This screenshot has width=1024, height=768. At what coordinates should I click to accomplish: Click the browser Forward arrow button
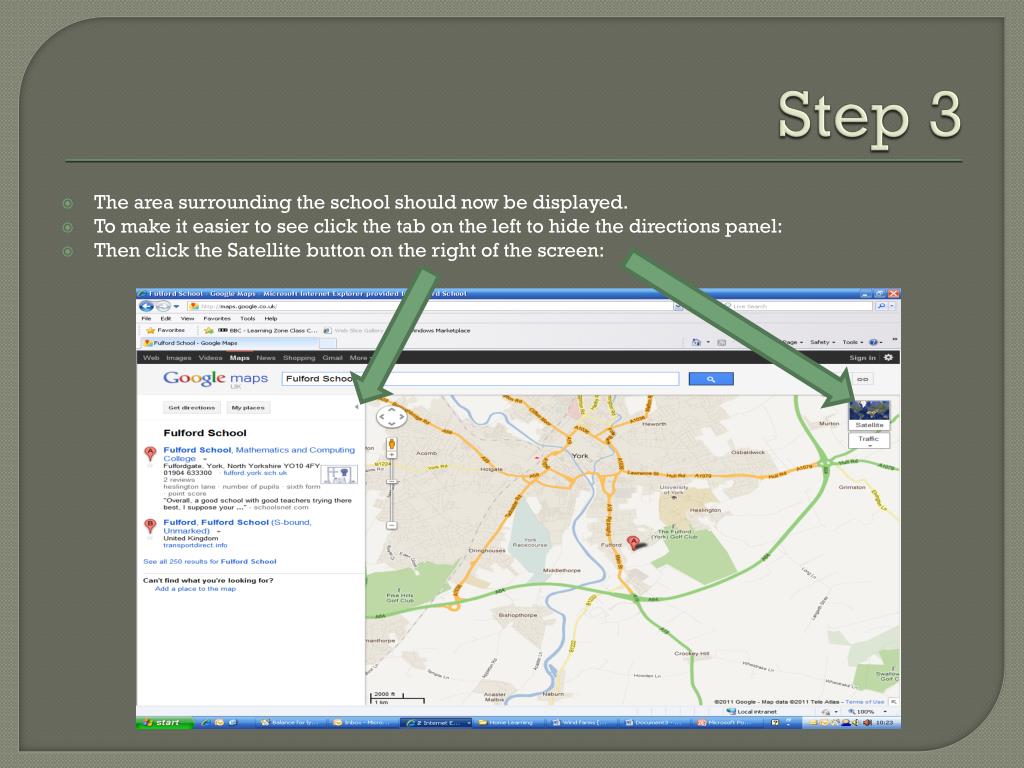coord(163,306)
